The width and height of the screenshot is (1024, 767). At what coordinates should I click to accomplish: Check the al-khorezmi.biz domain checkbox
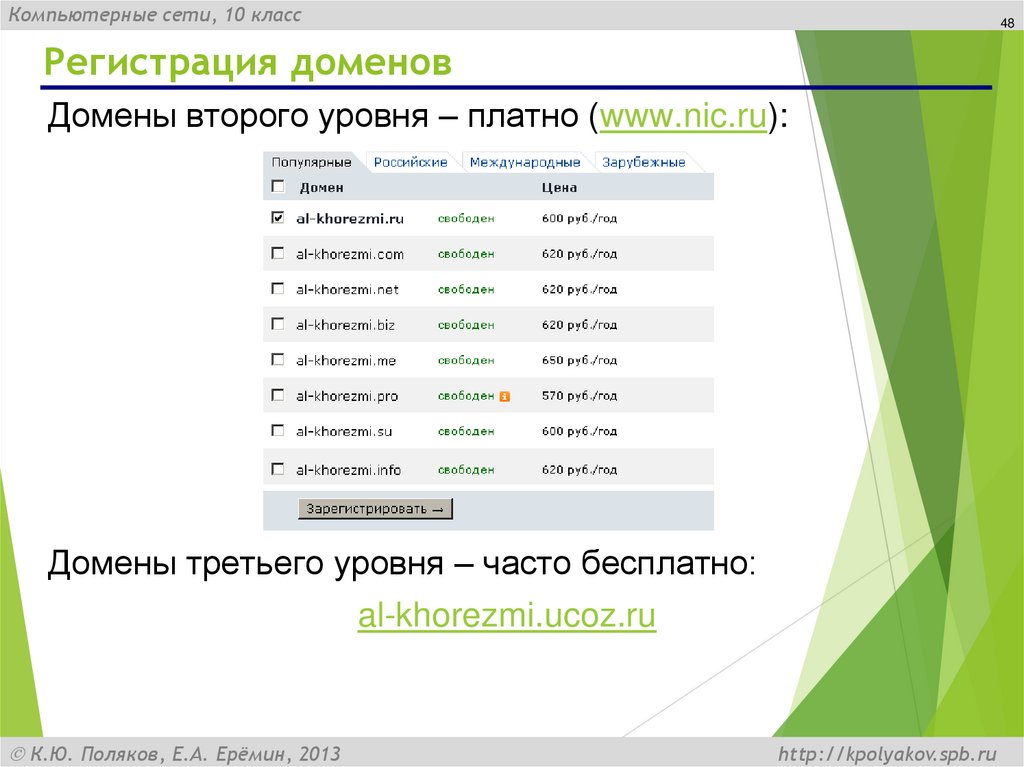click(x=278, y=323)
